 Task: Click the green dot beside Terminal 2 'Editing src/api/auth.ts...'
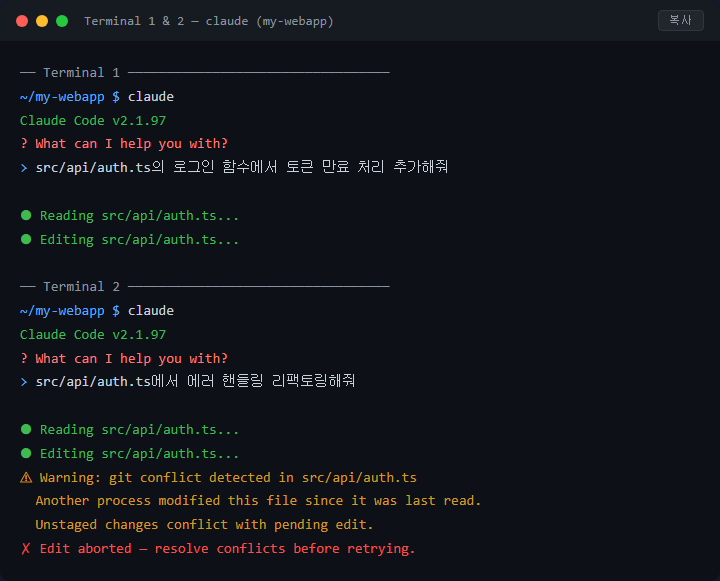[x=26, y=453]
